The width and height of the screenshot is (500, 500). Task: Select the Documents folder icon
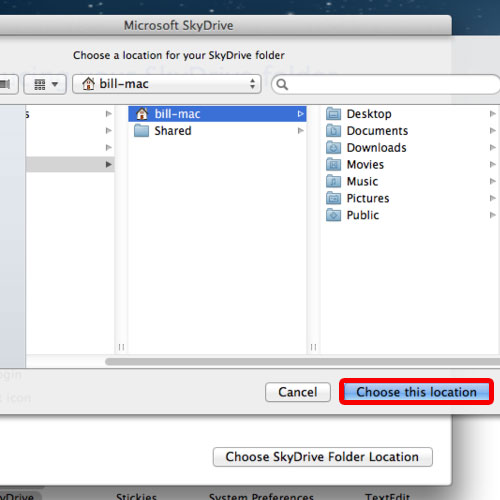click(333, 131)
